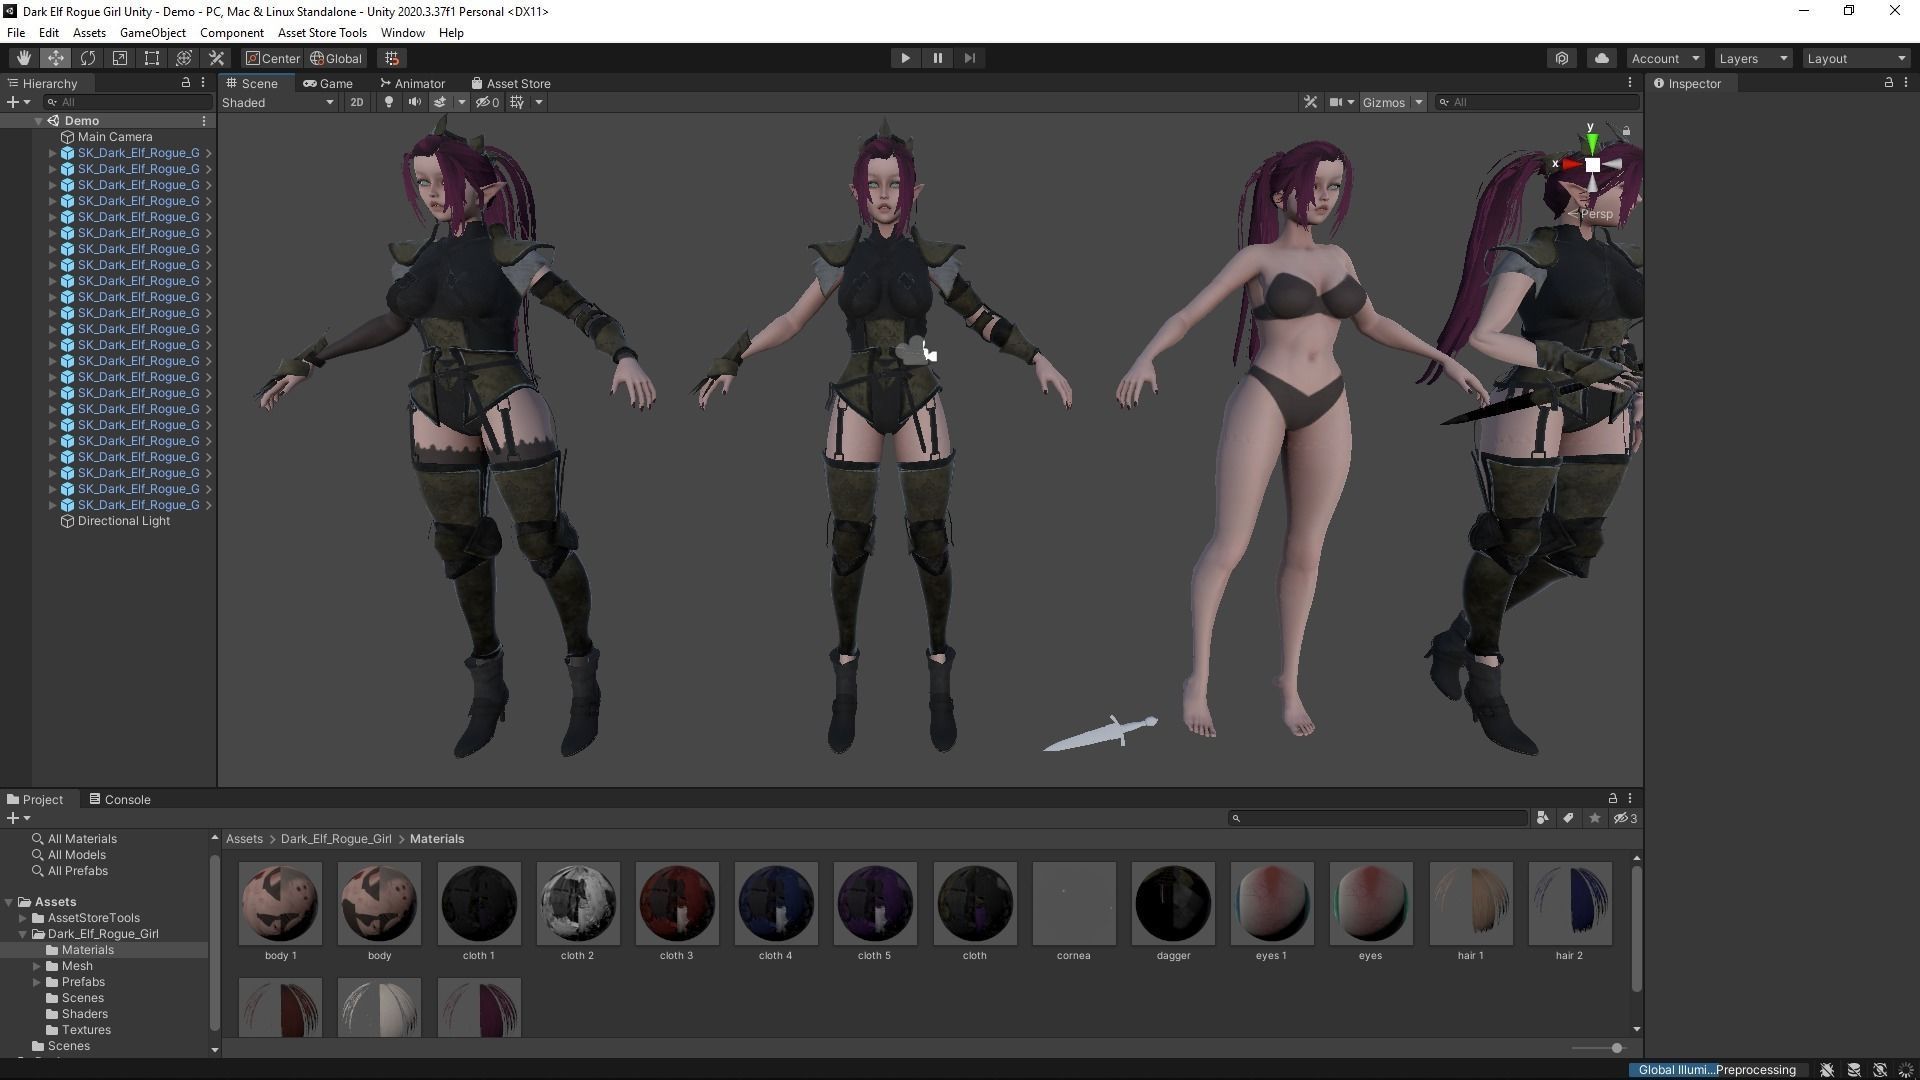This screenshot has height=1080, width=1920.
Task: Toggle Center pivot mode
Action: pyautogui.click(x=272, y=58)
